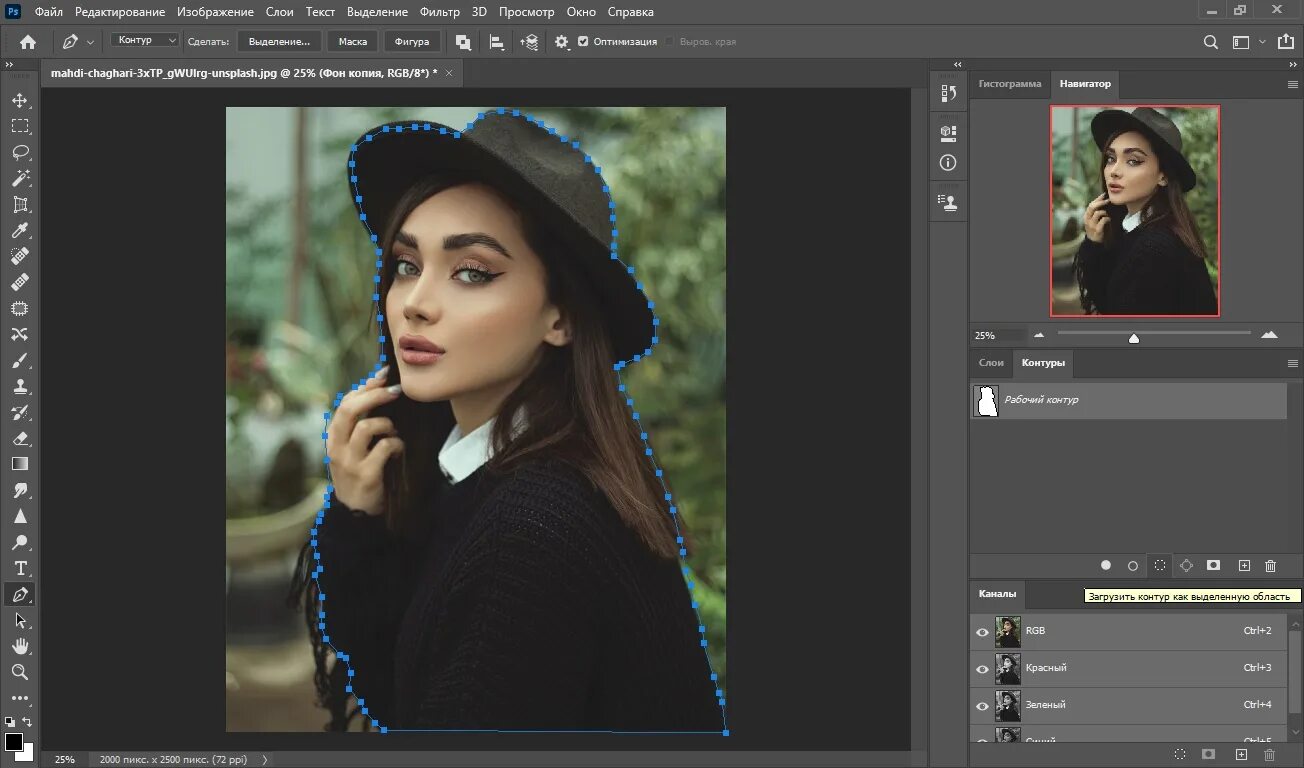Switch to the Гистограмма tab
Viewport: 1304px width, 768px height.
[x=1010, y=84]
